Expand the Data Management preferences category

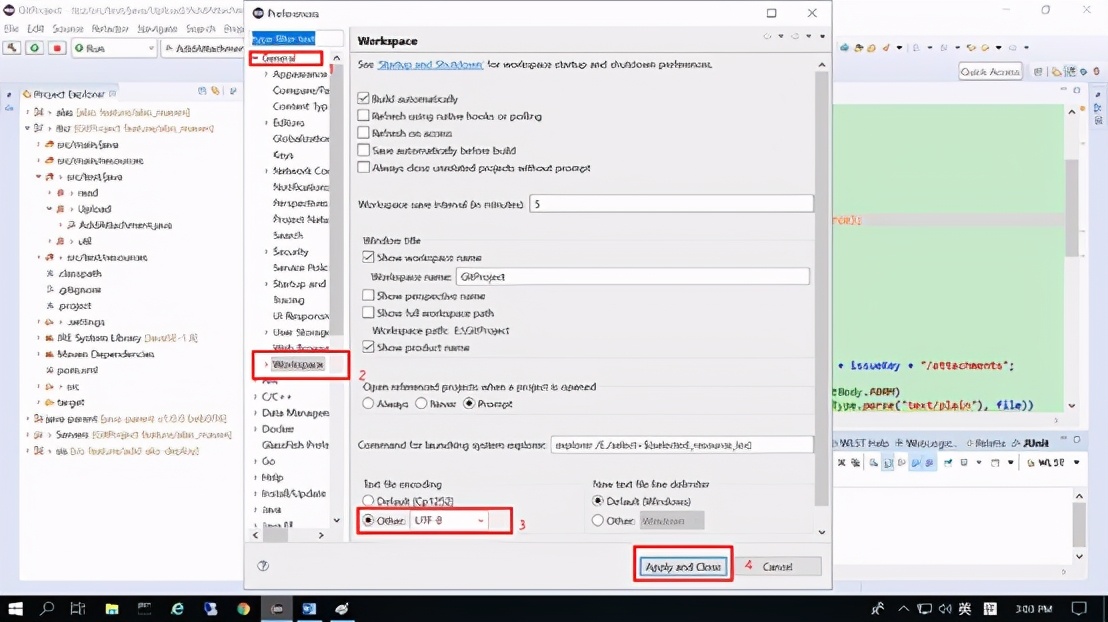(x=255, y=413)
